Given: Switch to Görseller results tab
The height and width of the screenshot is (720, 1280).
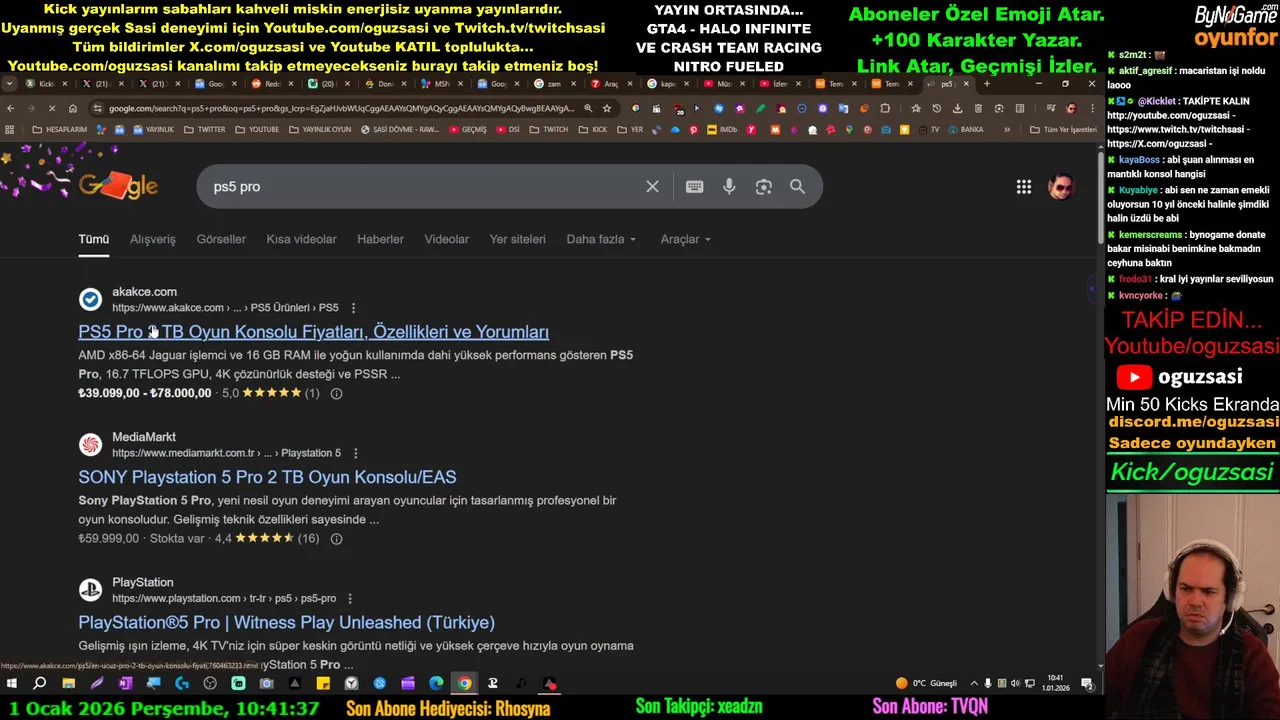Looking at the screenshot, I should 221,239.
